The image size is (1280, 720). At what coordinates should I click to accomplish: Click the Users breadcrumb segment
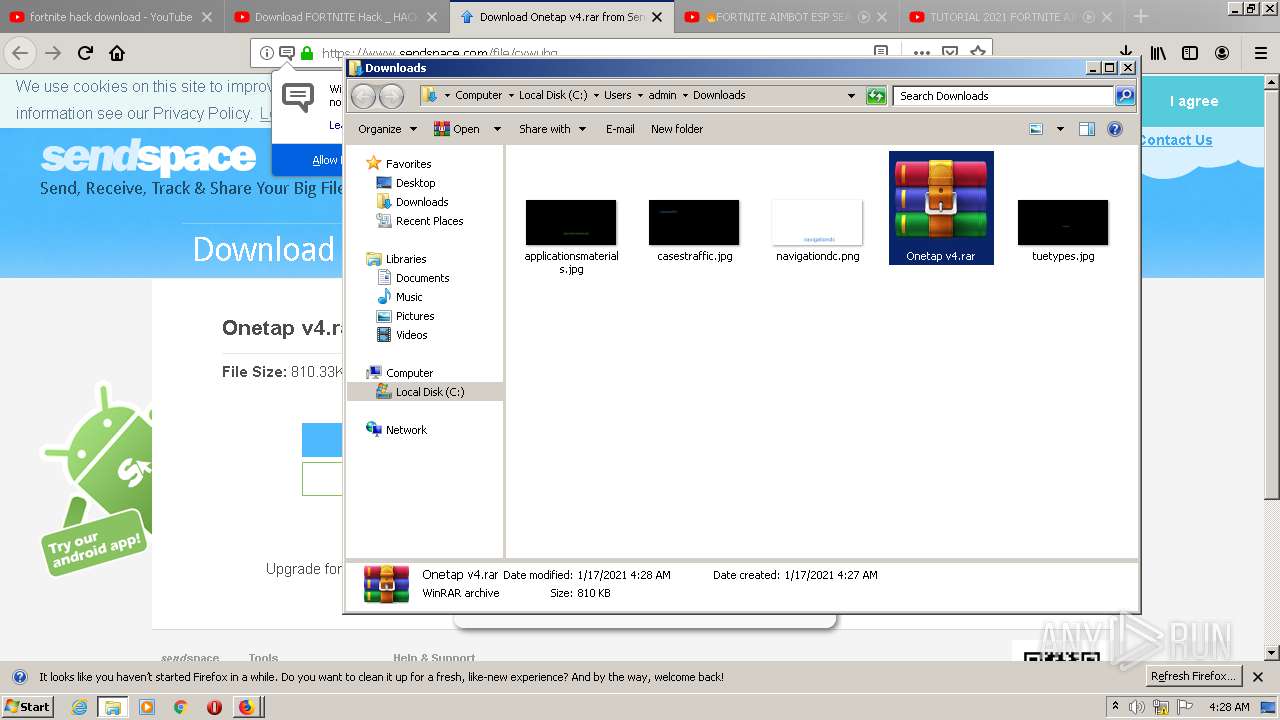[x=617, y=96]
